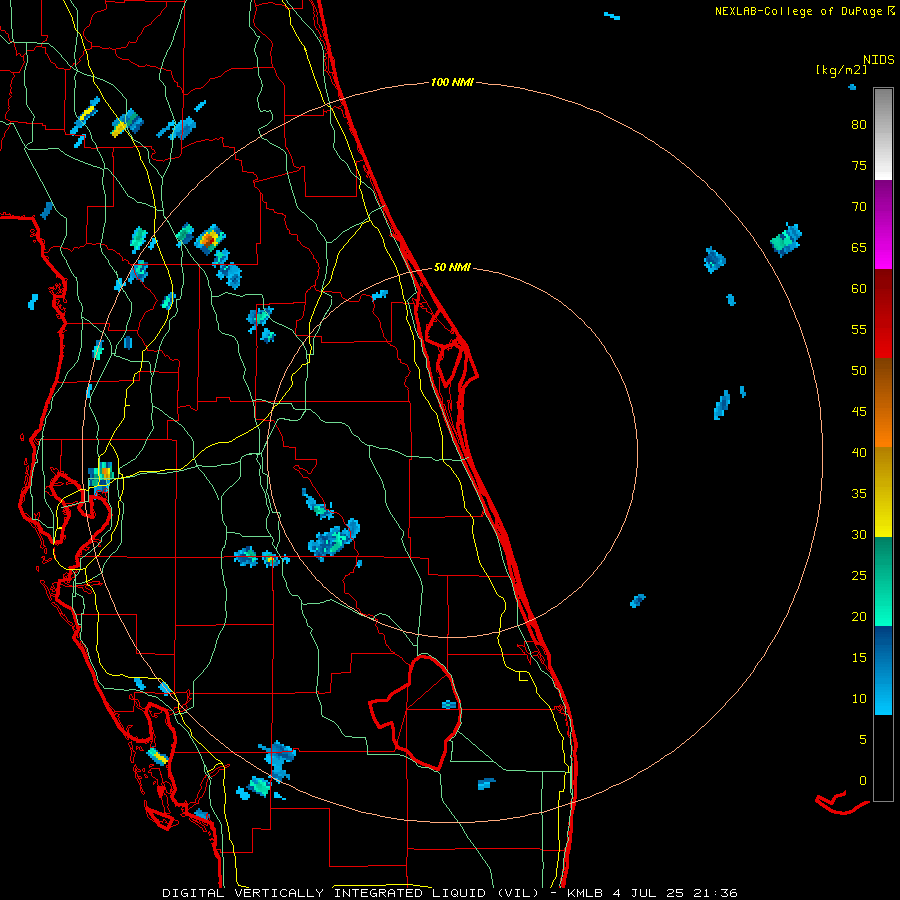The image size is (900, 900).
Task: Select the 50 NMI range ring label
Action: pyautogui.click(x=452, y=267)
